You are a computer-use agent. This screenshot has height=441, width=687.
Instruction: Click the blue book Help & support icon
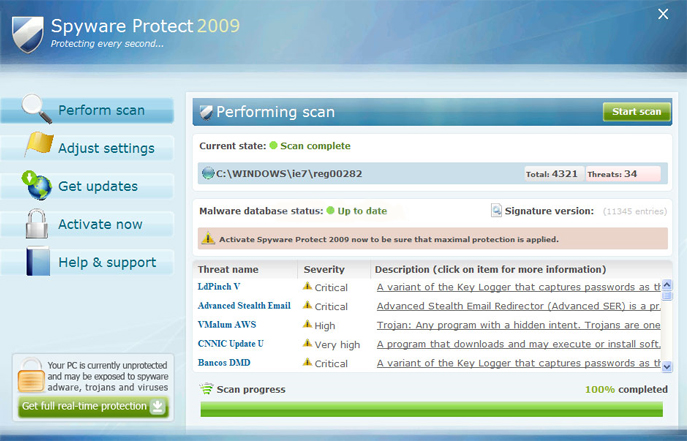(38, 261)
